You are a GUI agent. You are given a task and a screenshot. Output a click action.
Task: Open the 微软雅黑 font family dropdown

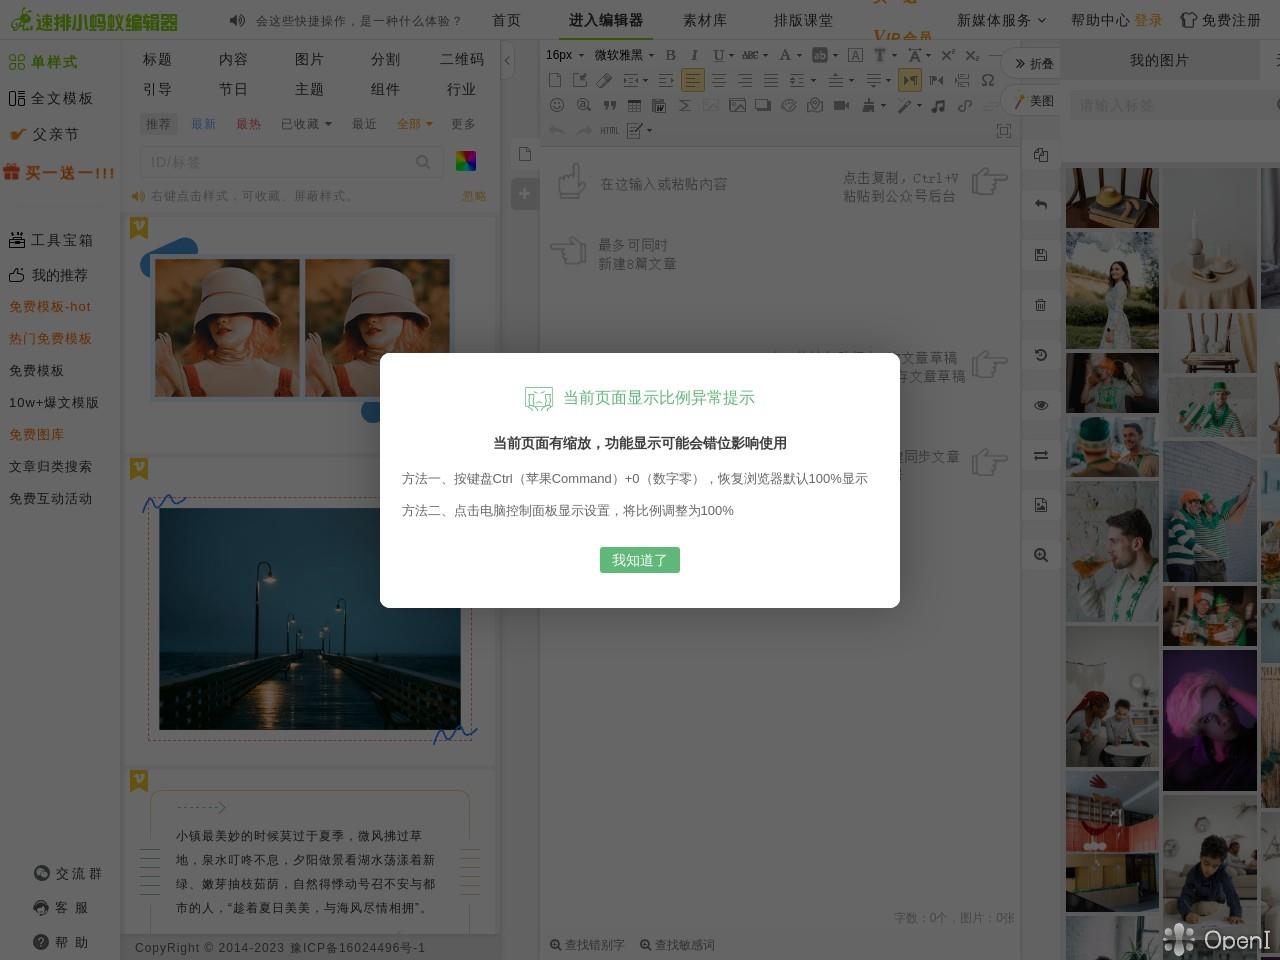tap(620, 55)
